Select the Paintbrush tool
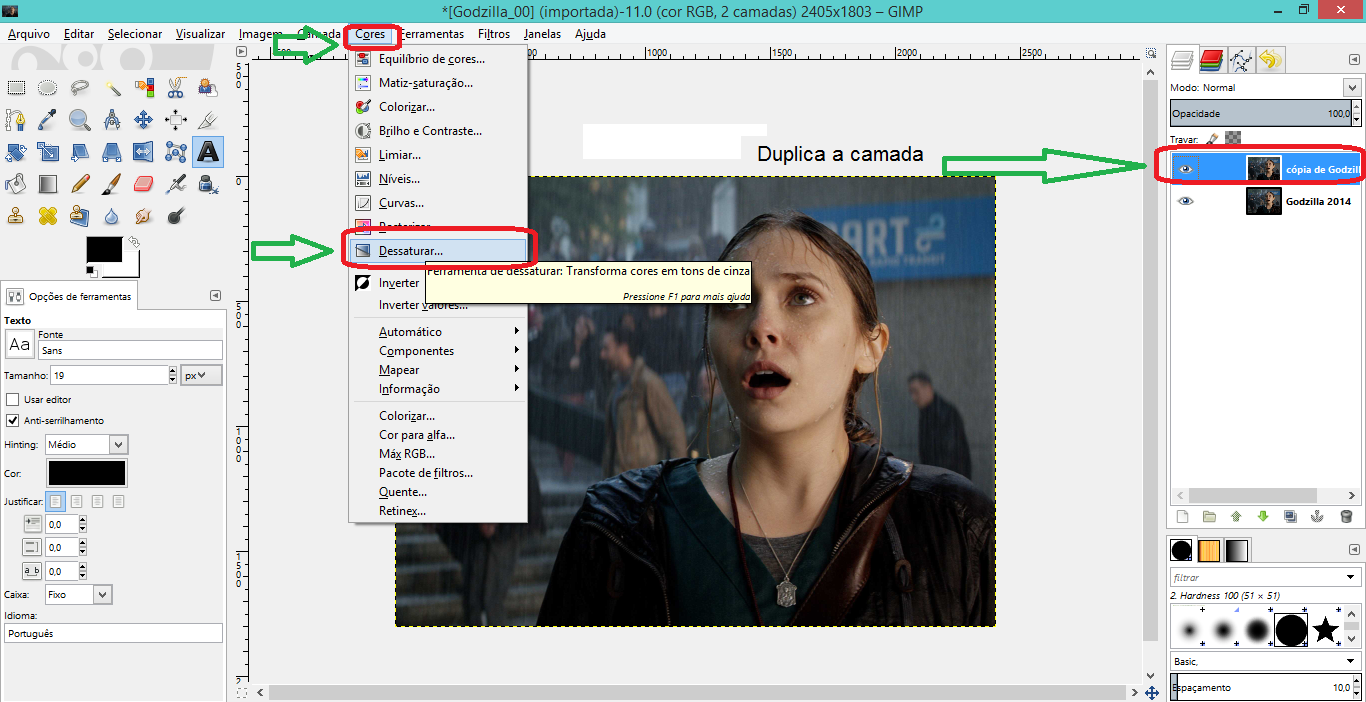Viewport: 1366px width, 702px height. pyautogui.click(x=111, y=184)
